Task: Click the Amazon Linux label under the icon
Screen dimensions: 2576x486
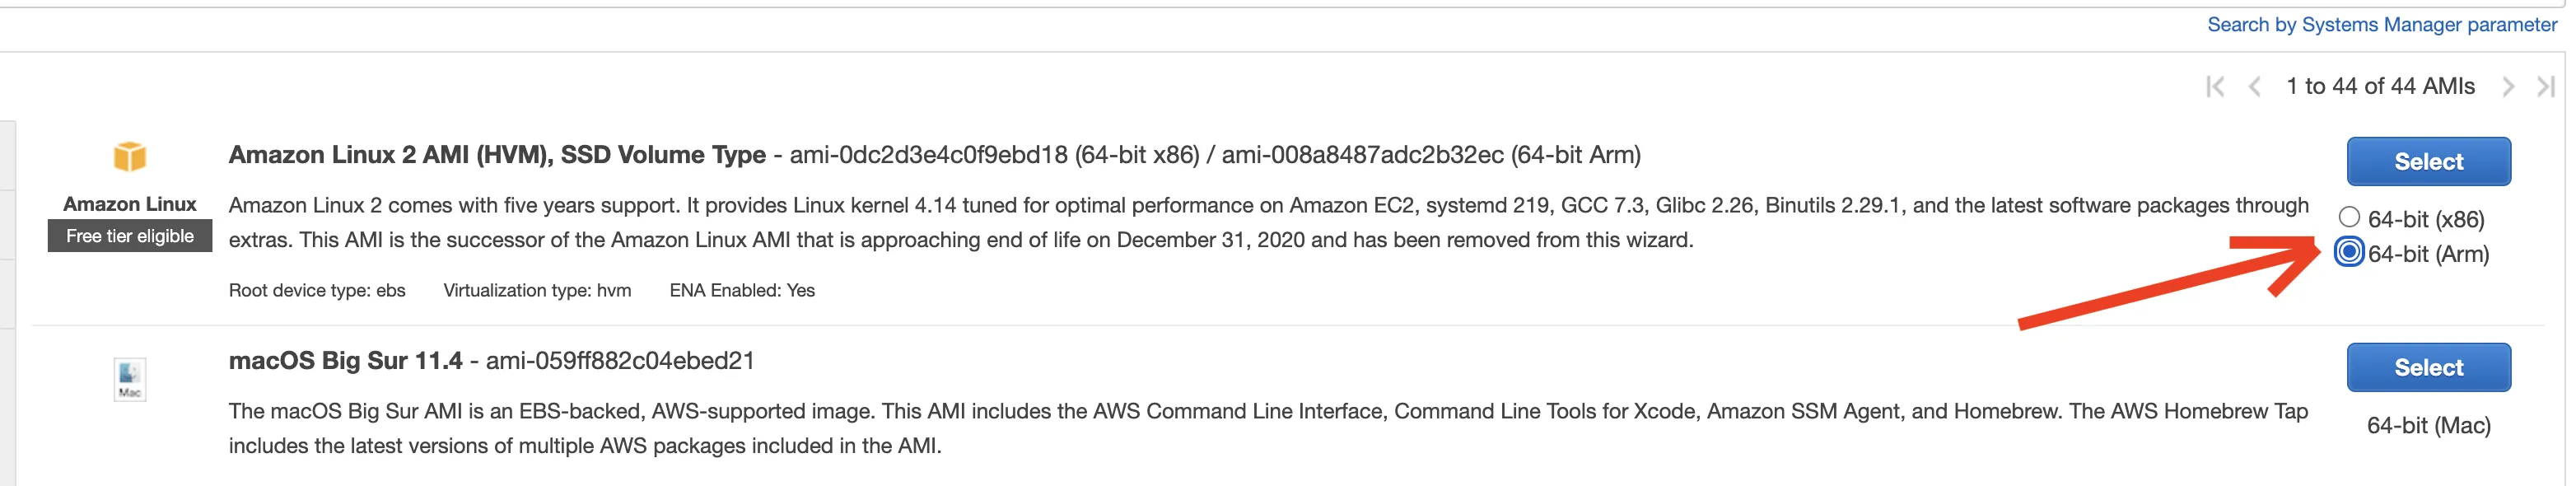Action: pyautogui.click(x=130, y=204)
